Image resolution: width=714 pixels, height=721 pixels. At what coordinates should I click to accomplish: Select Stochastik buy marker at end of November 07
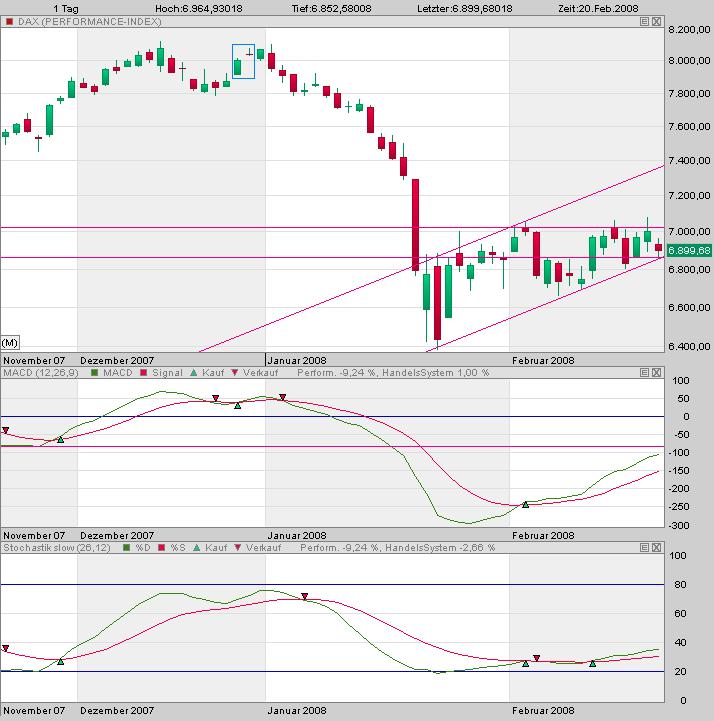click(60, 661)
